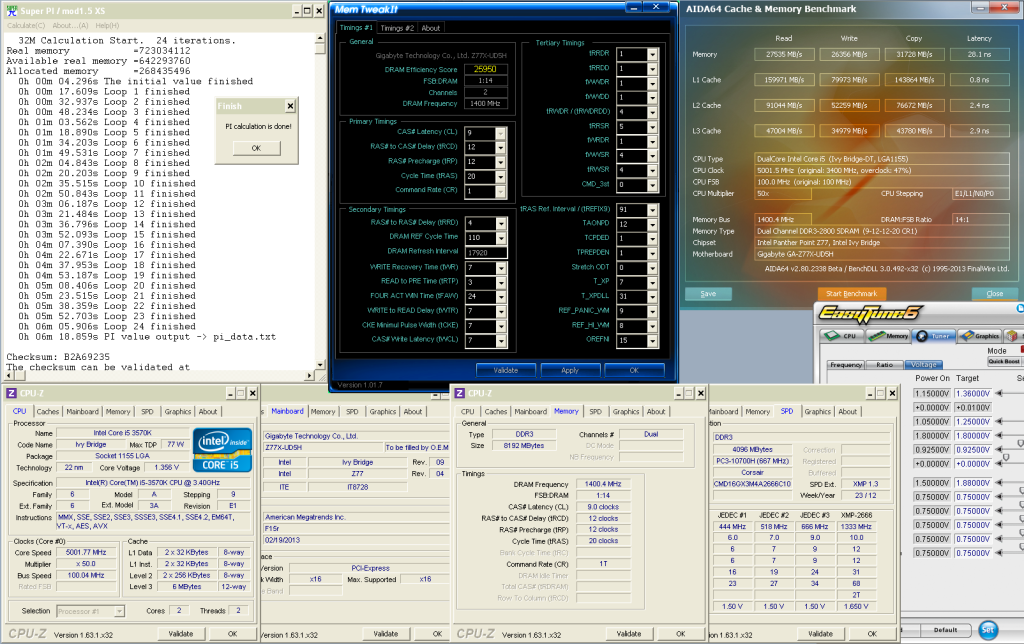Click the Apply button in MemTweakIt

tap(570, 370)
